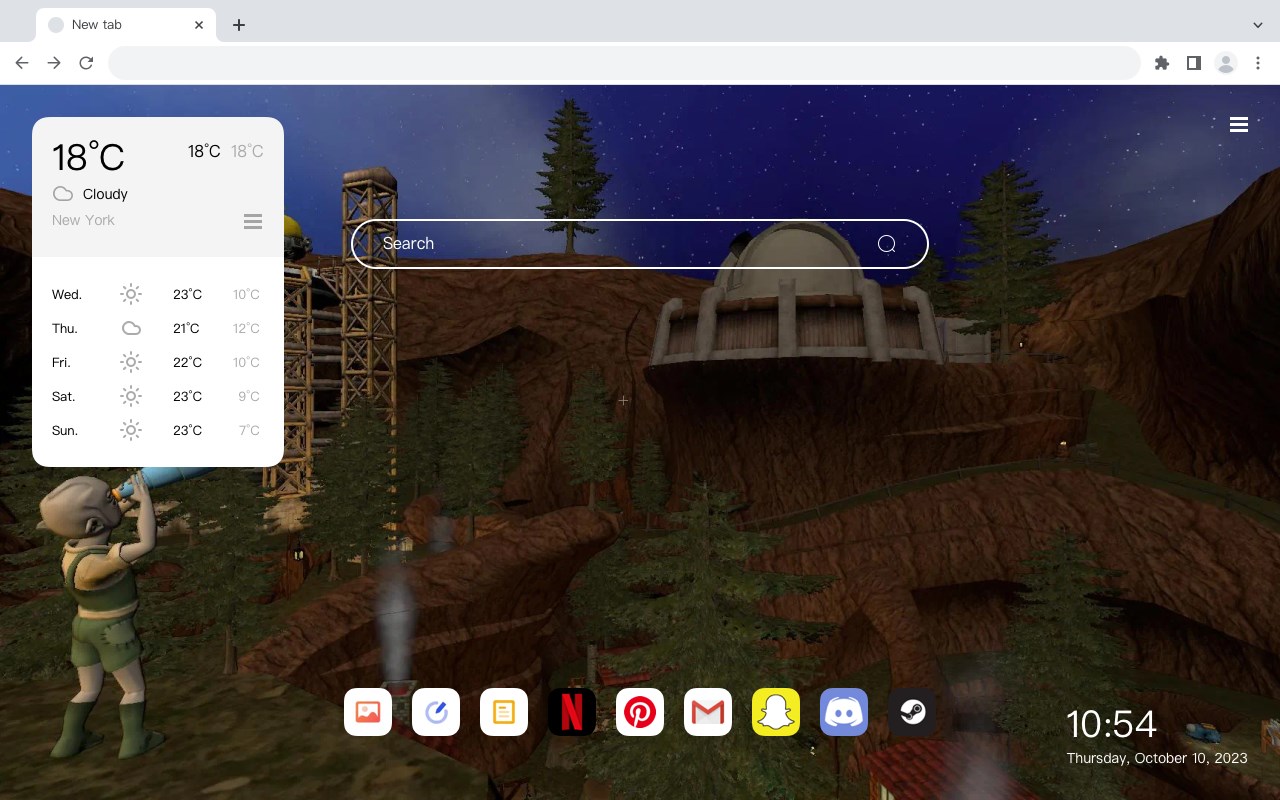Screen dimensions: 1280x800
Task: Click Thursday's 12°C low temperature
Action: (x=246, y=328)
